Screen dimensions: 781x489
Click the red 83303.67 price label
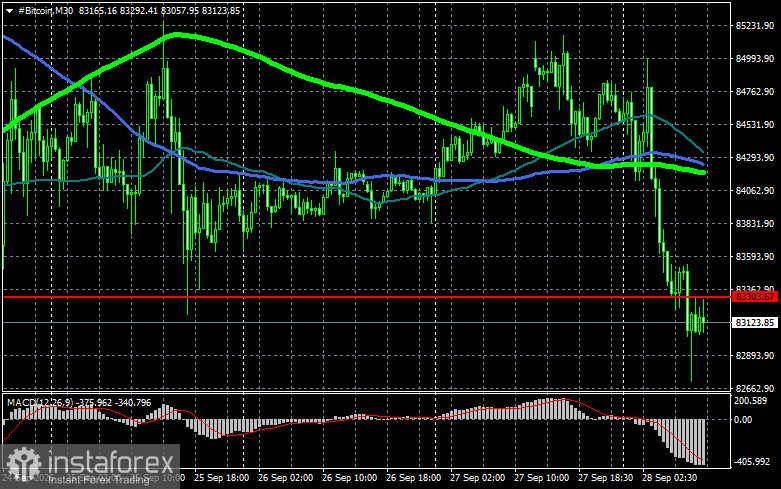coord(755,297)
